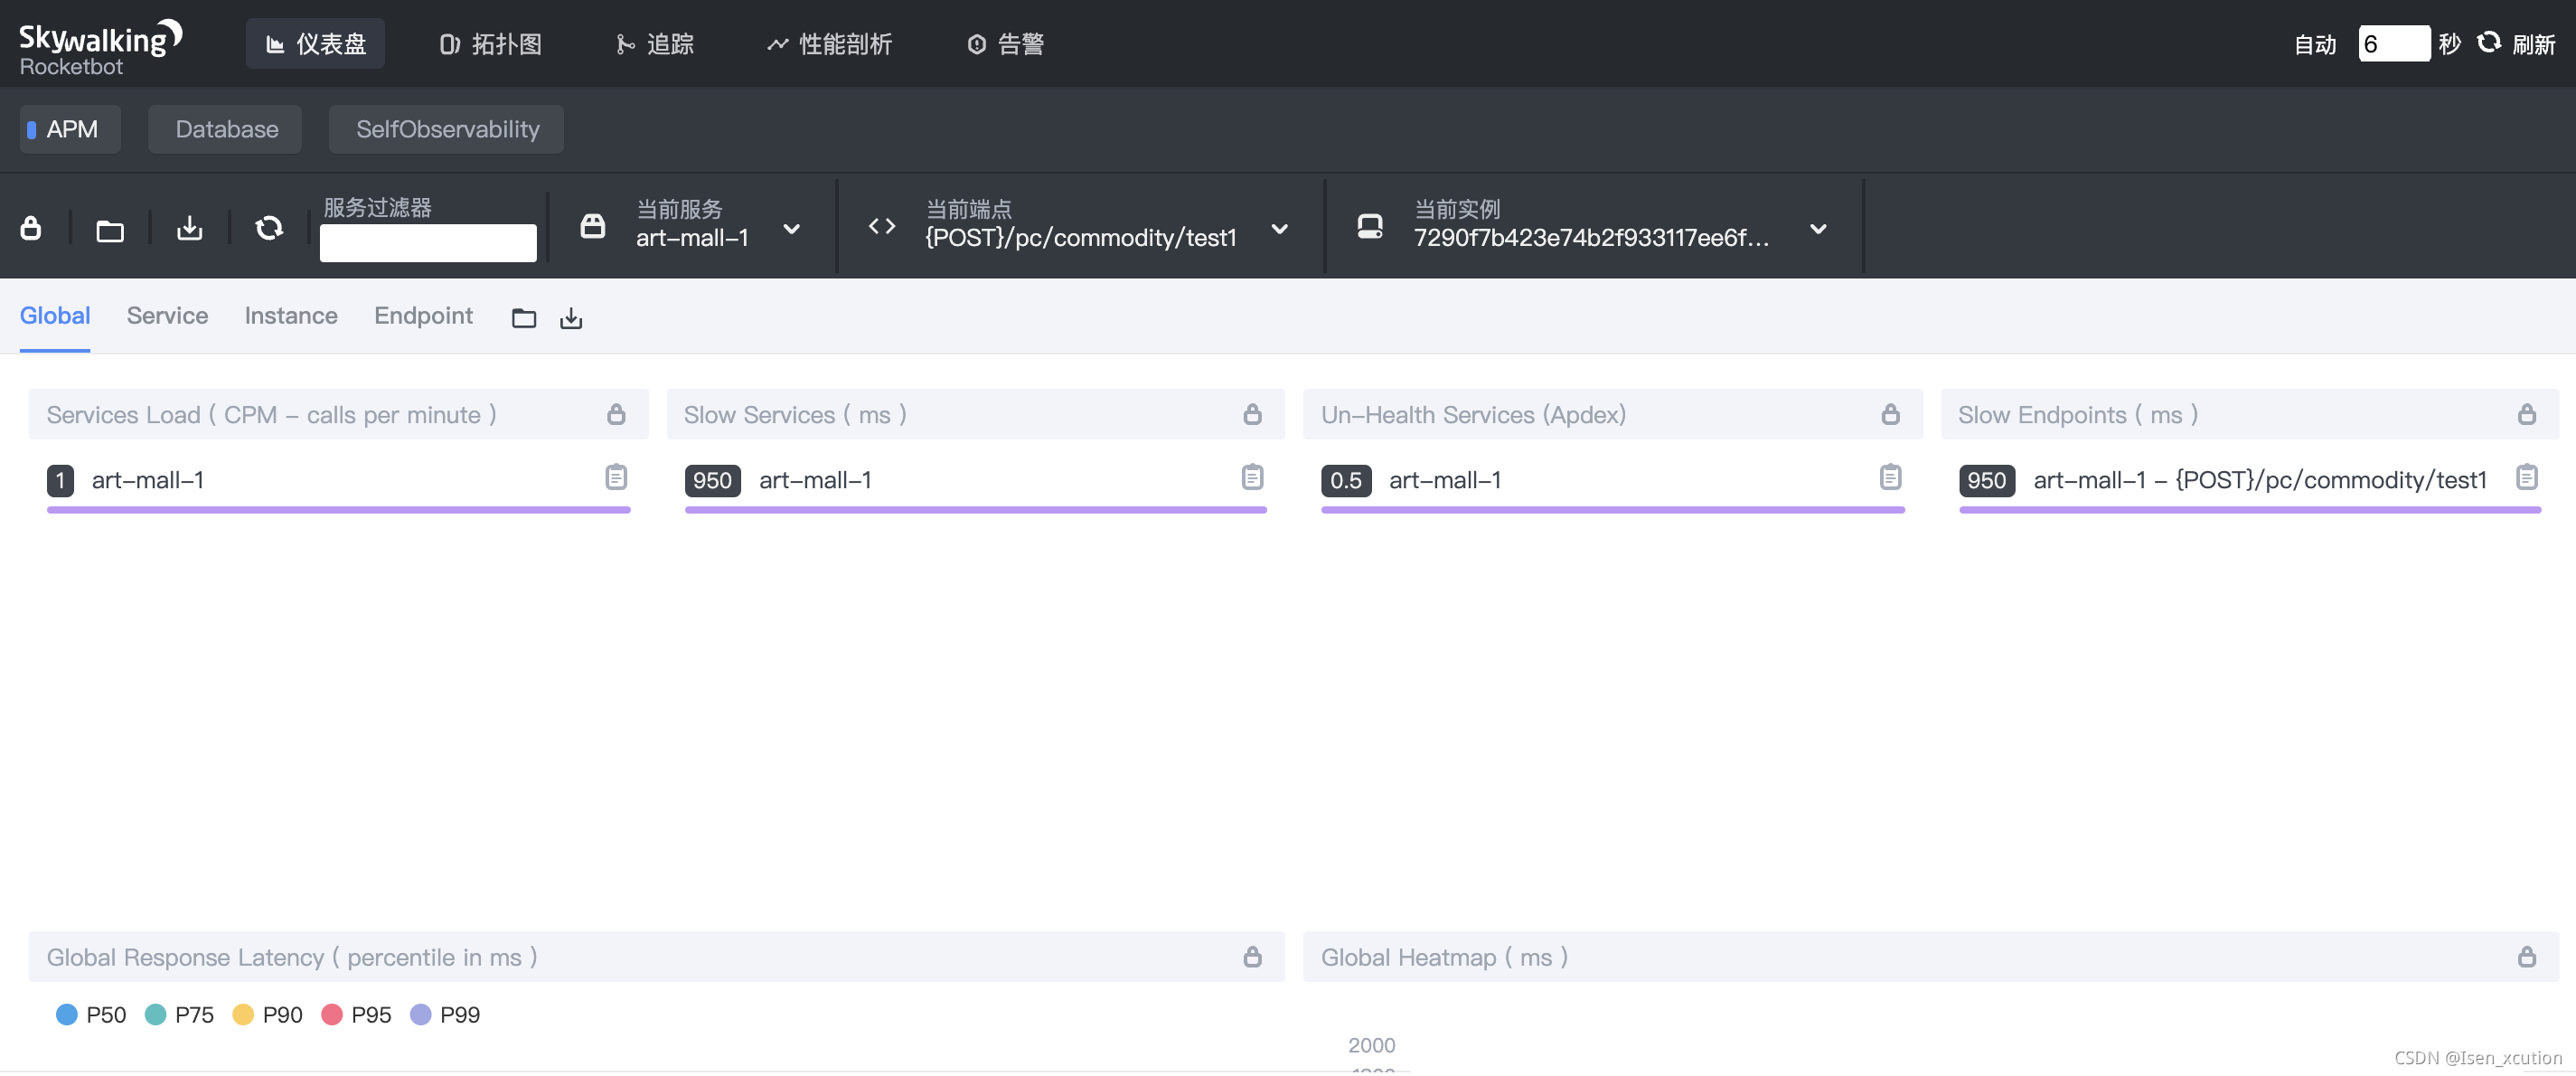Toggle the lock on the Slow Services panel
Screen dimensions: 2576x1076
1252,414
